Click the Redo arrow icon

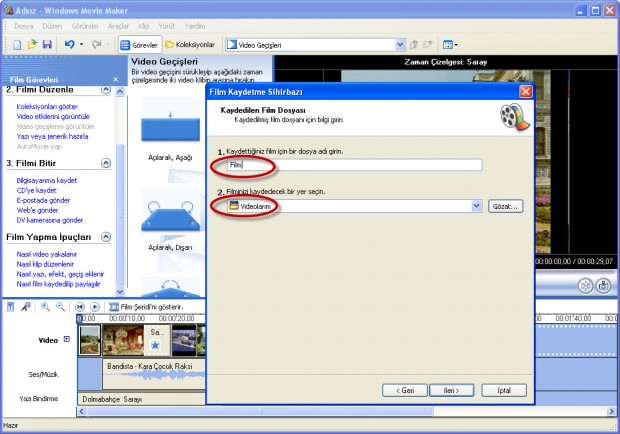pyautogui.click(x=96, y=44)
